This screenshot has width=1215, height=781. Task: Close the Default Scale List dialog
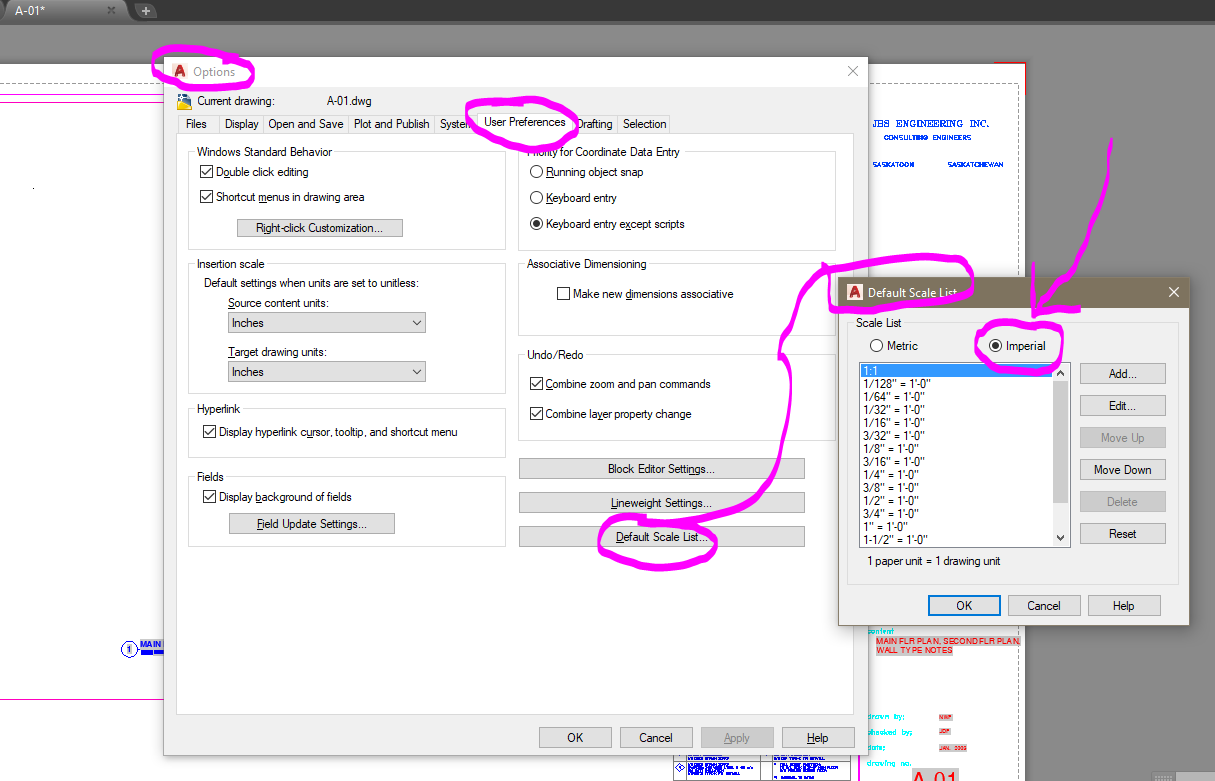1174,292
